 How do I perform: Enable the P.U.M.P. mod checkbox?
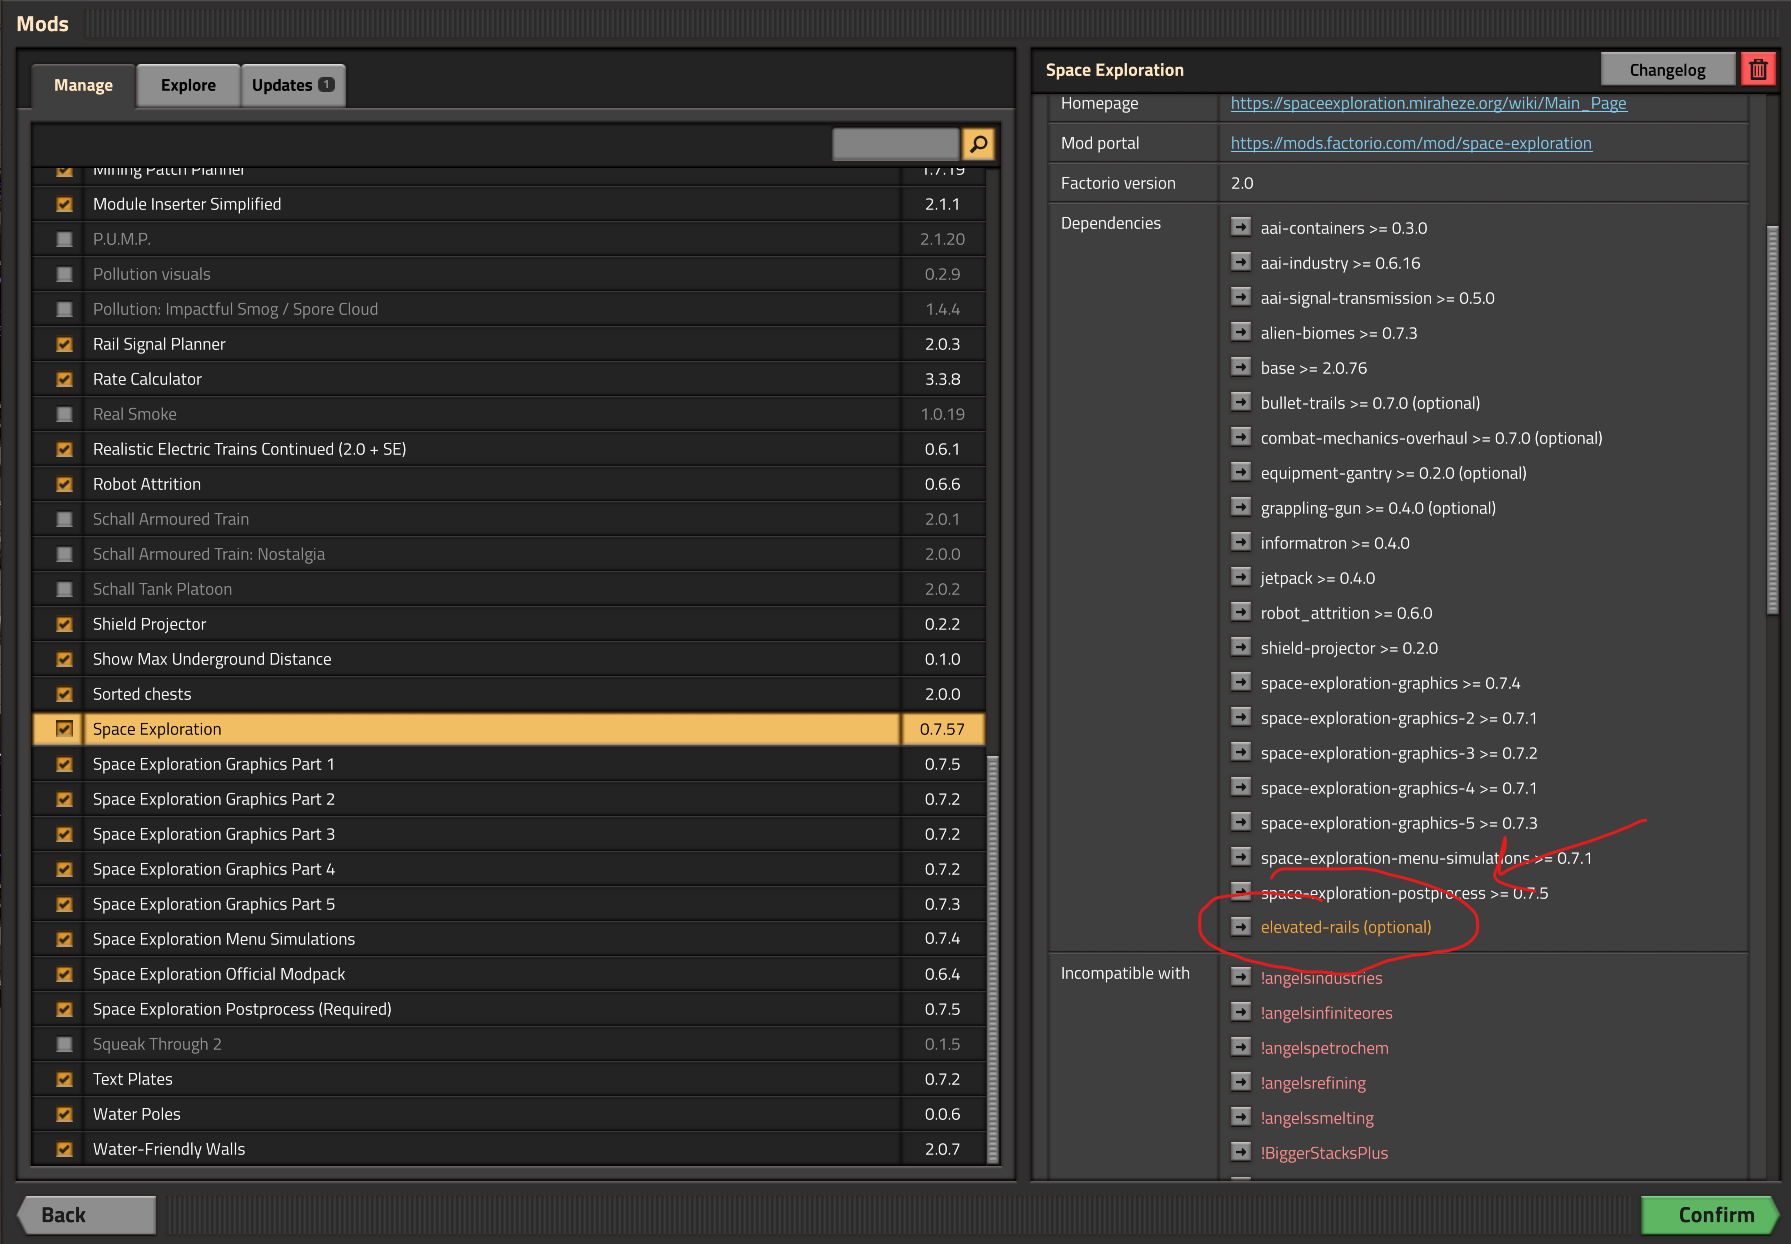(64, 239)
